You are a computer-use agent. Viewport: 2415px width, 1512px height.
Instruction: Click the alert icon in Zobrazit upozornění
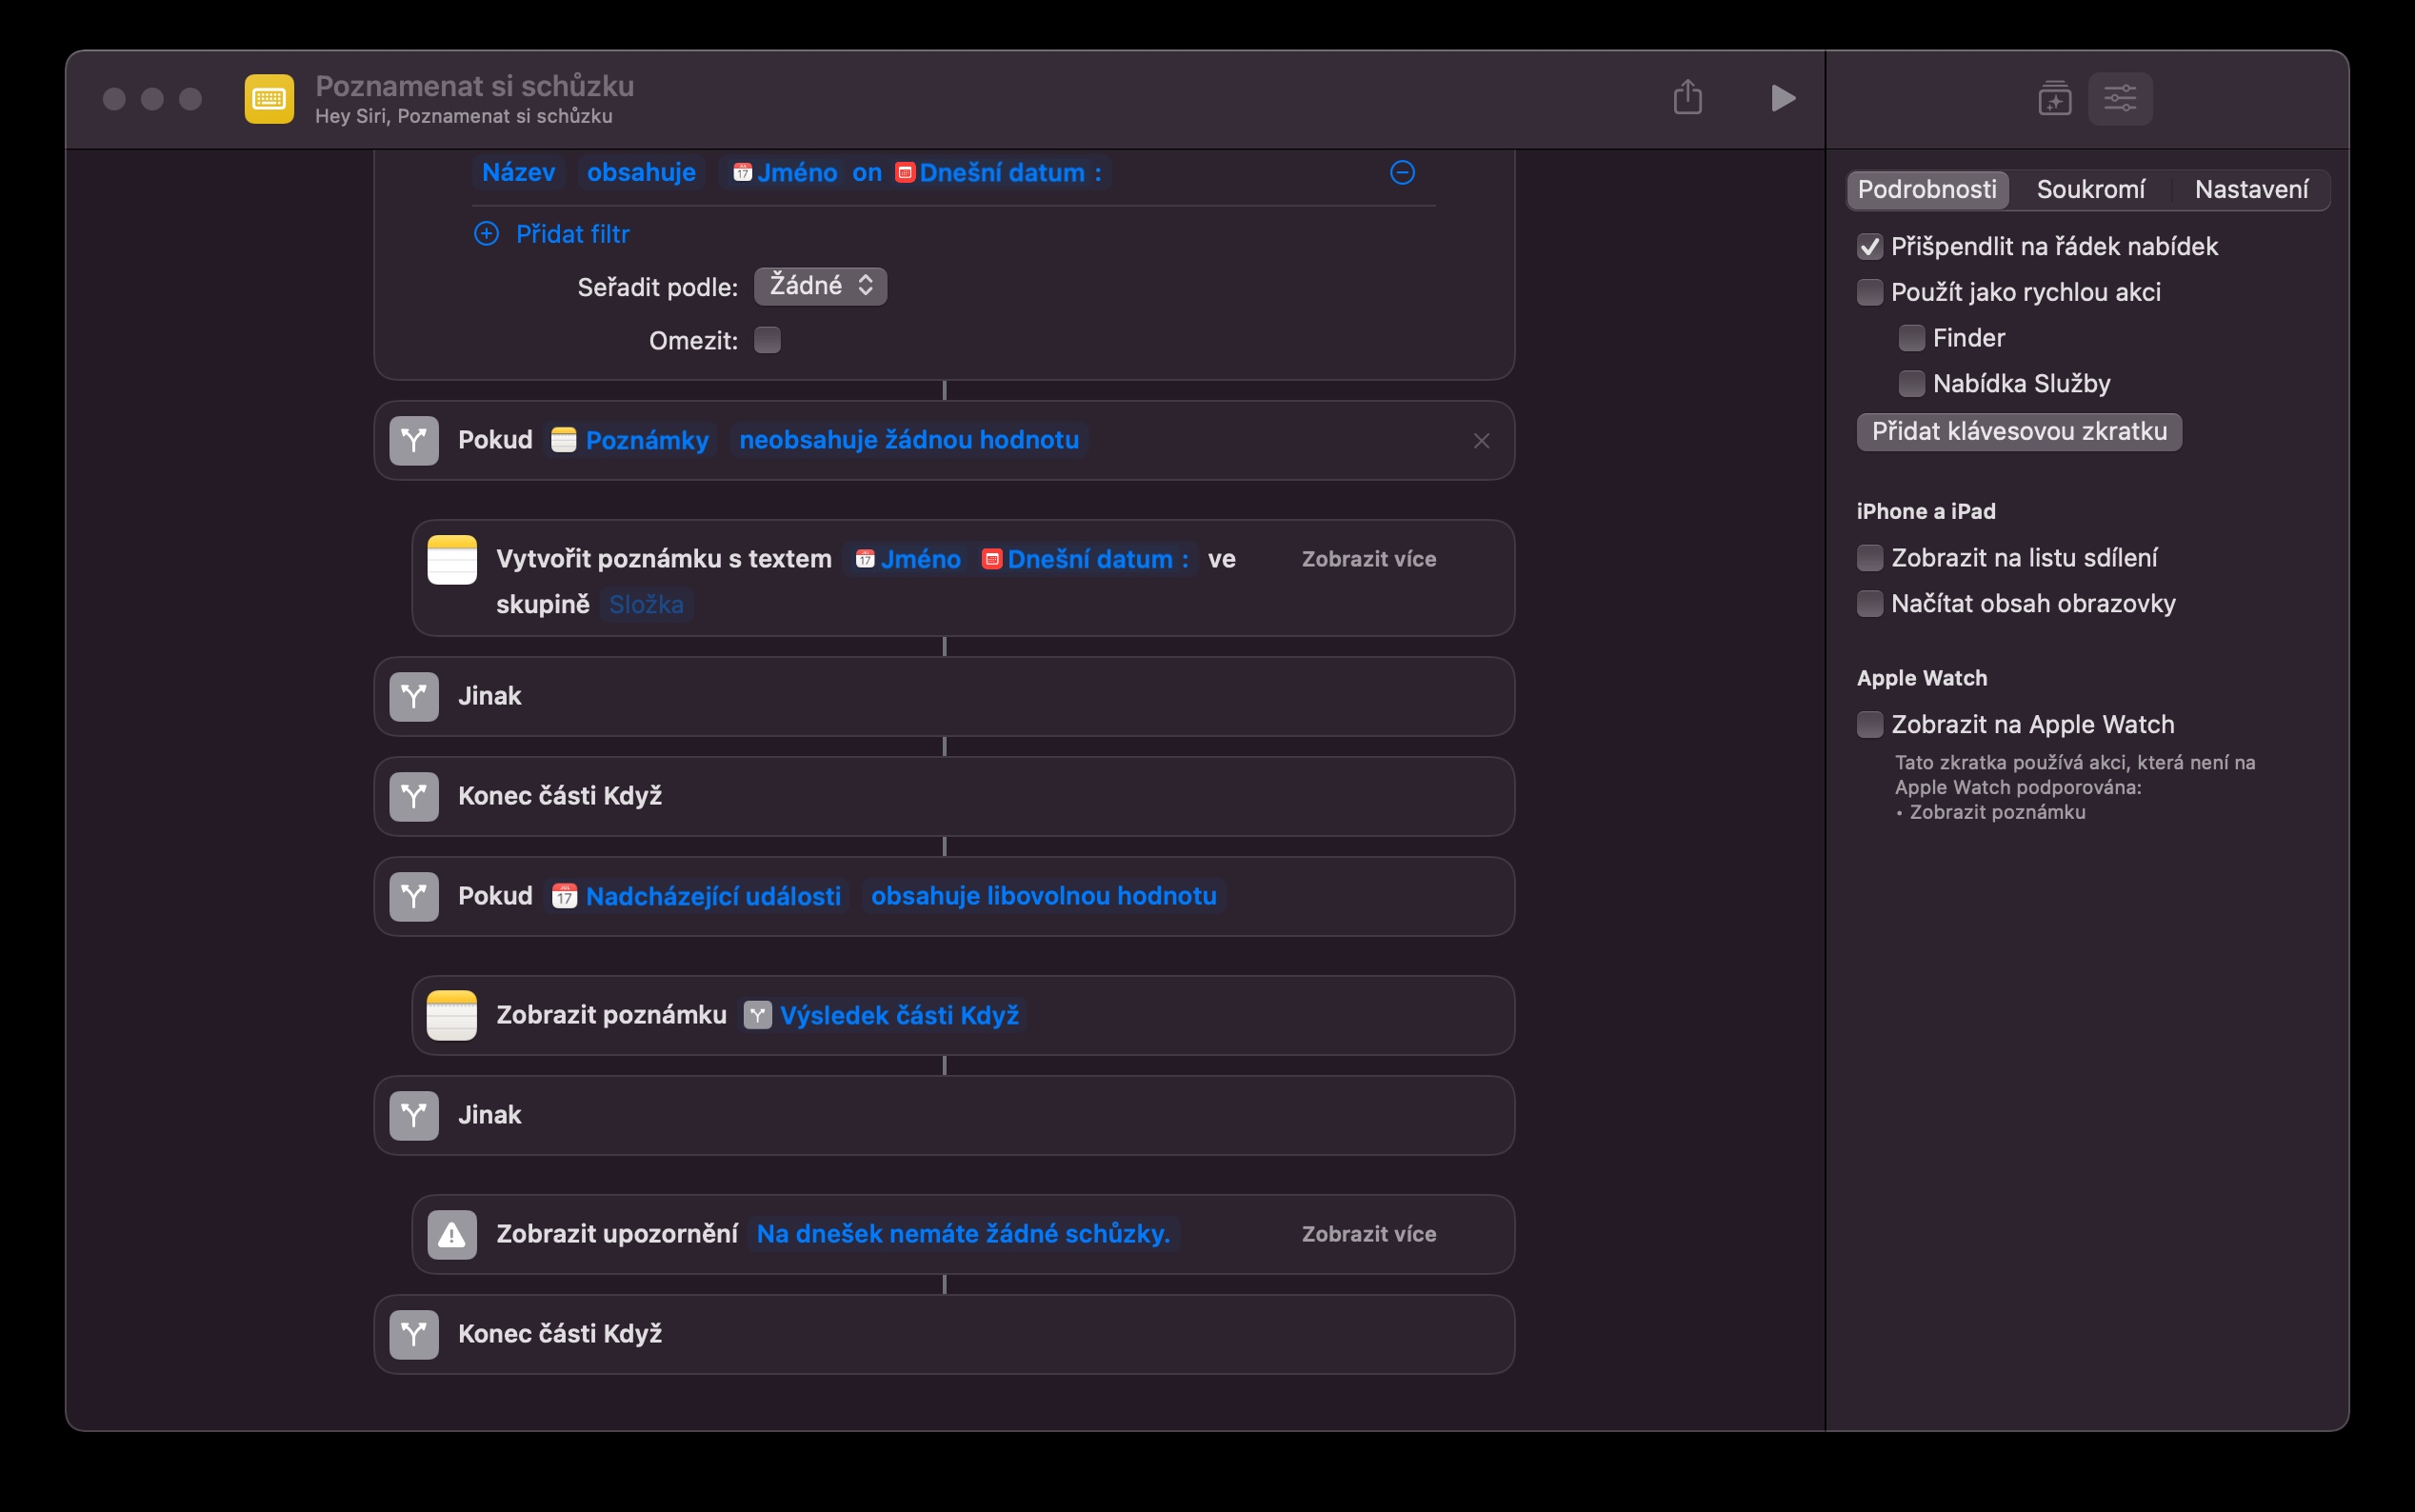[452, 1234]
